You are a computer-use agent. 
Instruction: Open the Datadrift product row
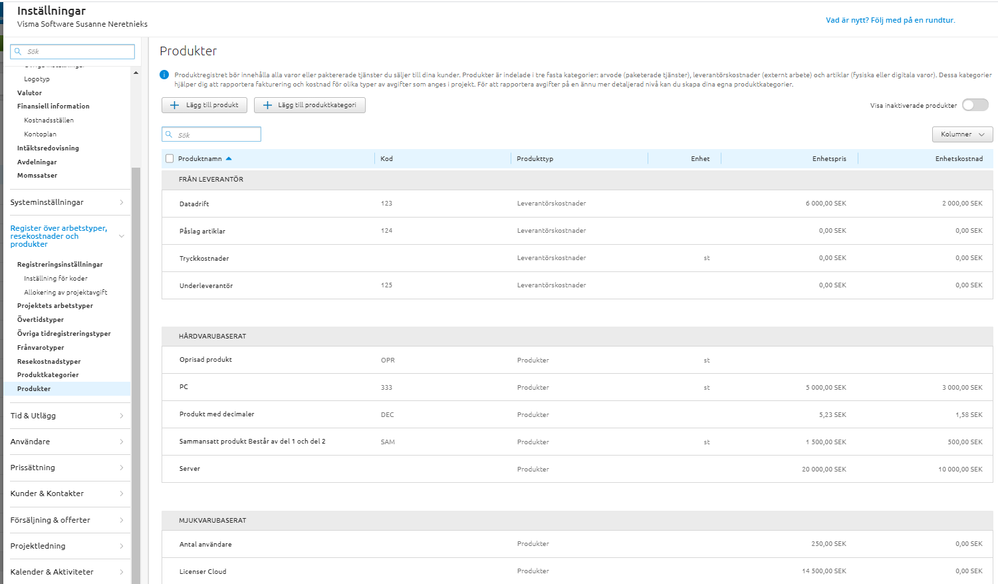(x=194, y=203)
